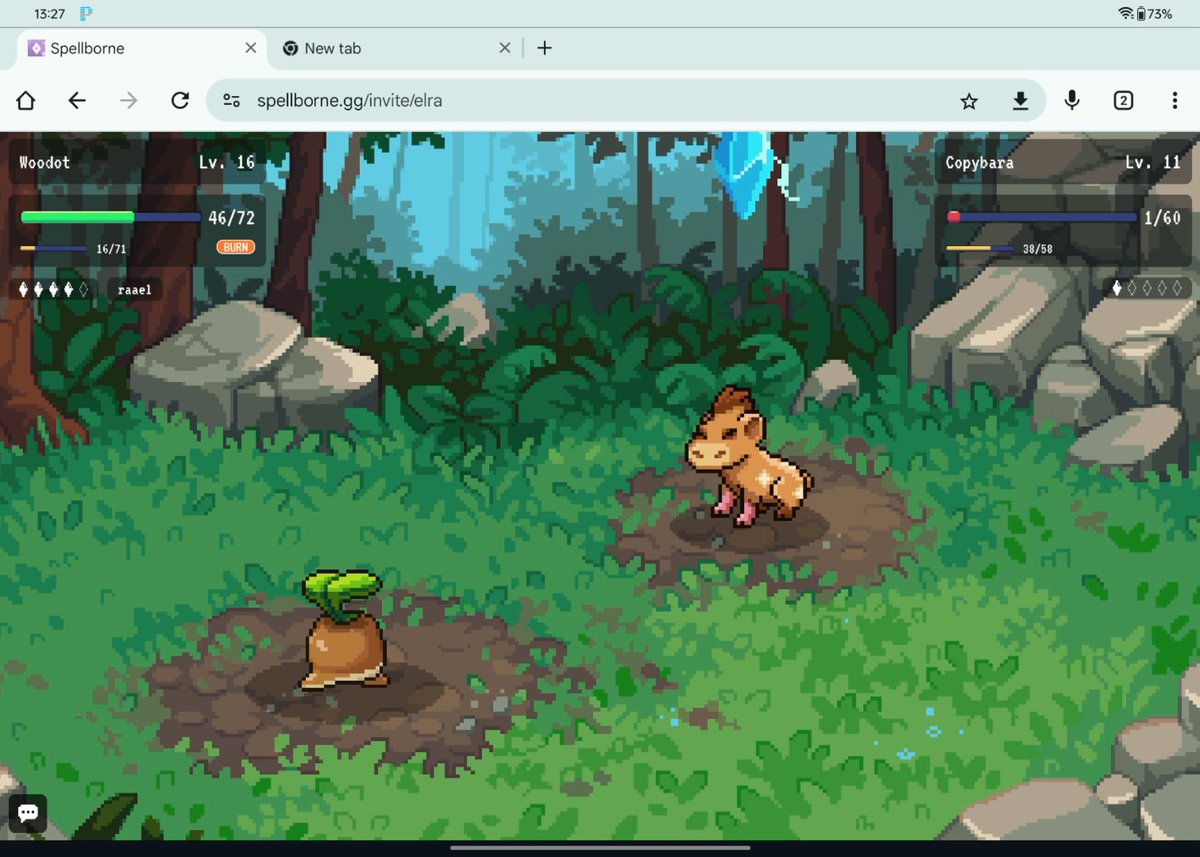Tap the battery indicator showing 73%
Viewport: 1200px width, 857px height.
tap(1155, 14)
